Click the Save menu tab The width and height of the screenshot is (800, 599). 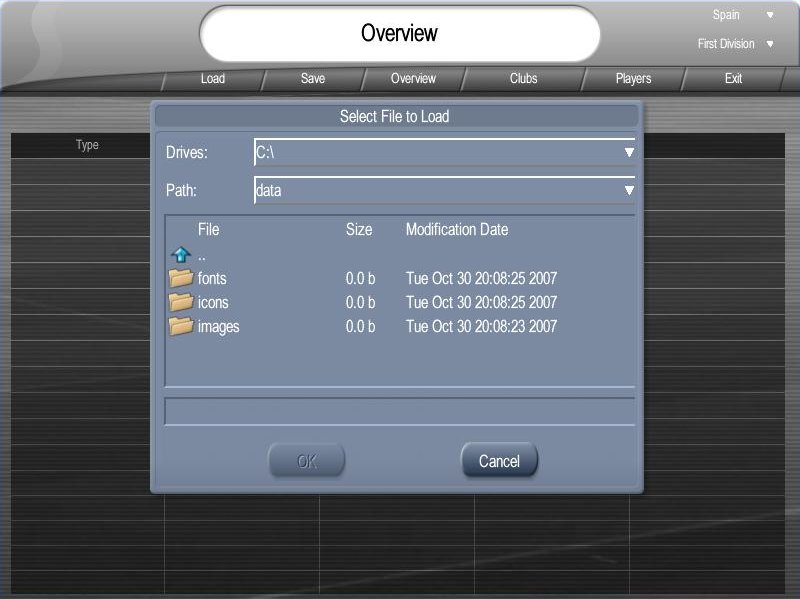[313, 79]
